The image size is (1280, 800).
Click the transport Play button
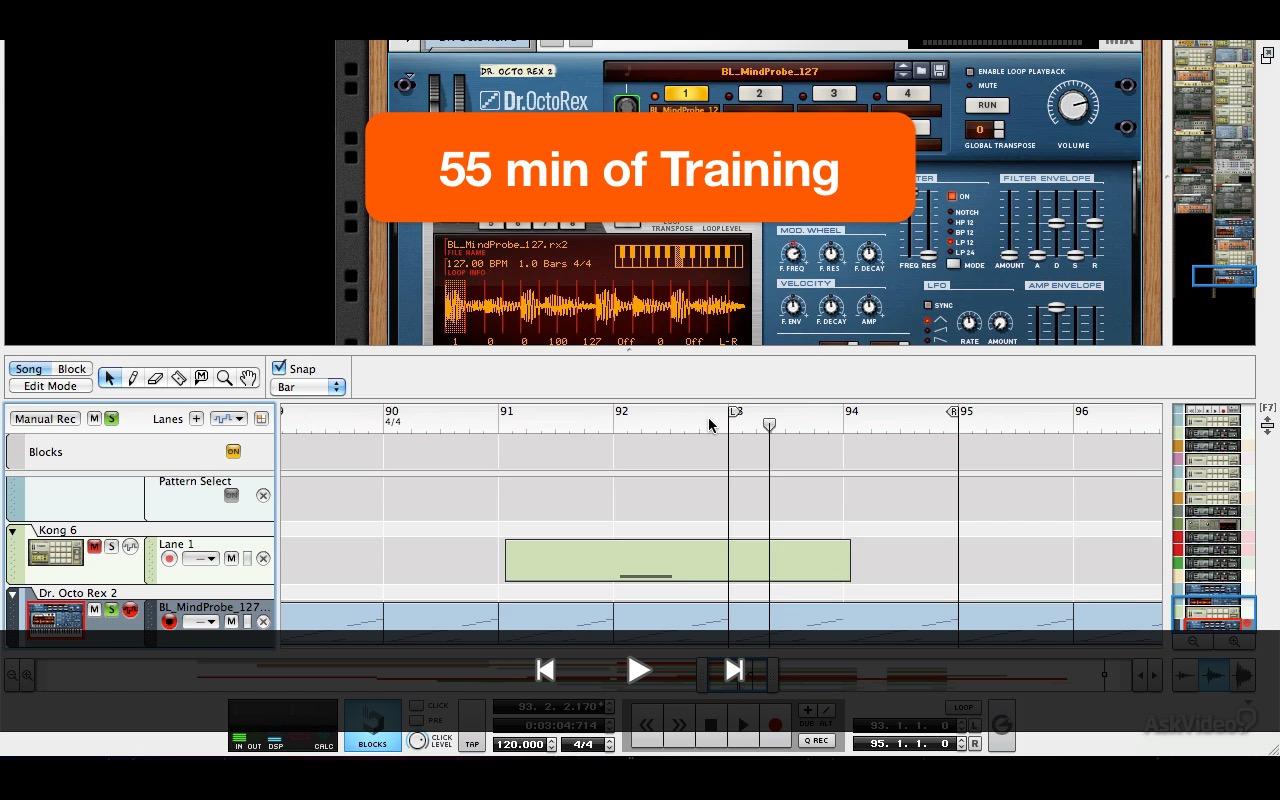coord(743,725)
